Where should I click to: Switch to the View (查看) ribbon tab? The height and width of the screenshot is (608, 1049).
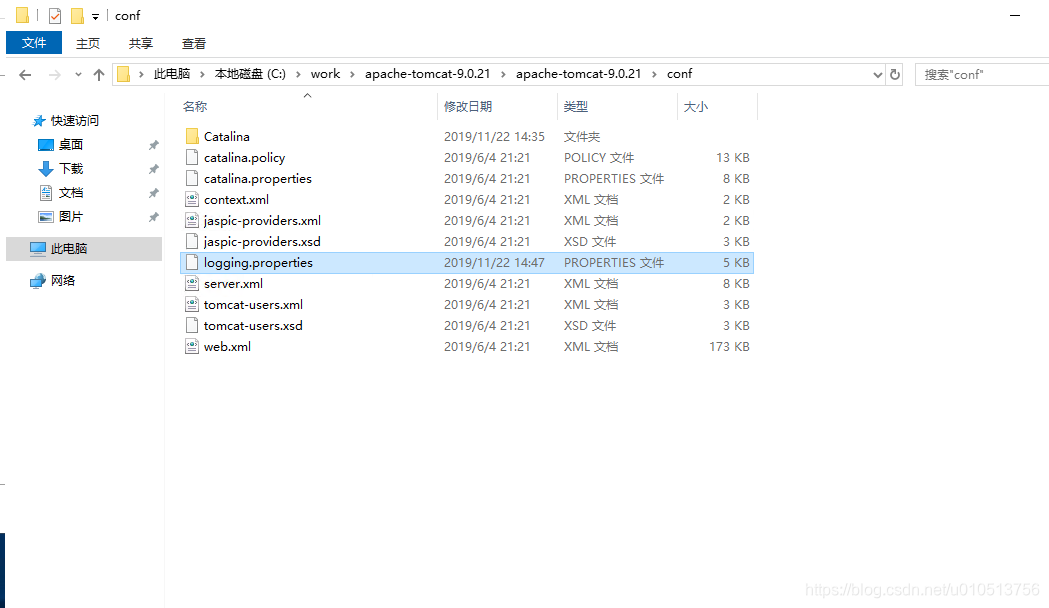(x=194, y=43)
